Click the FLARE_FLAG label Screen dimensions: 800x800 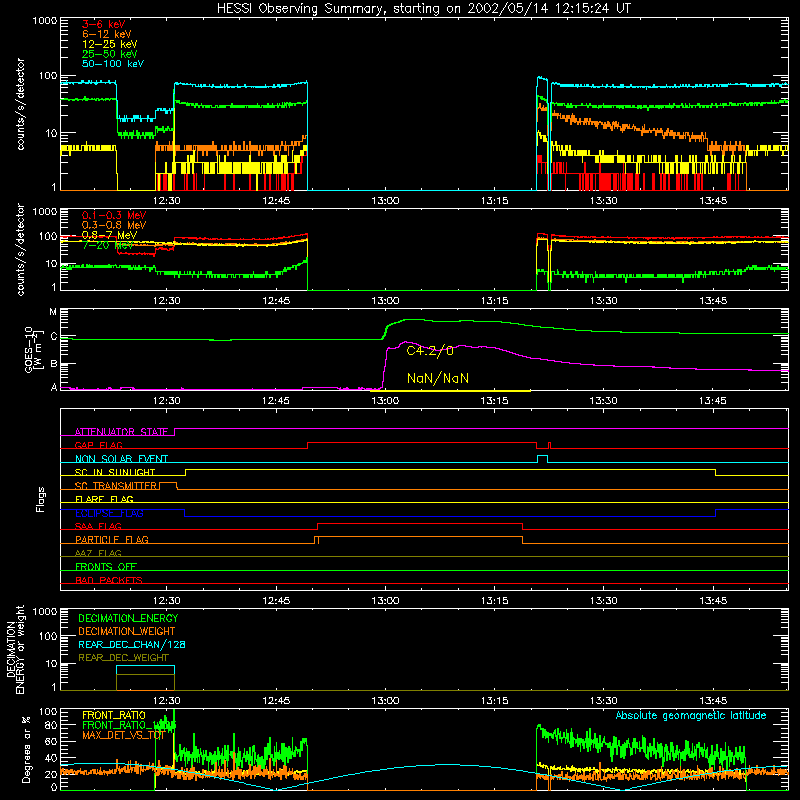tap(104, 499)
